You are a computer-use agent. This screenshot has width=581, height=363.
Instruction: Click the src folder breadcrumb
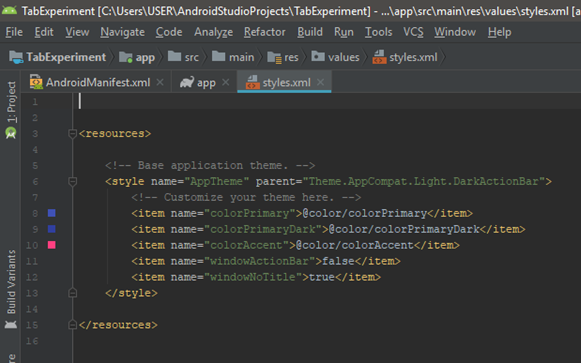[183, 57]
